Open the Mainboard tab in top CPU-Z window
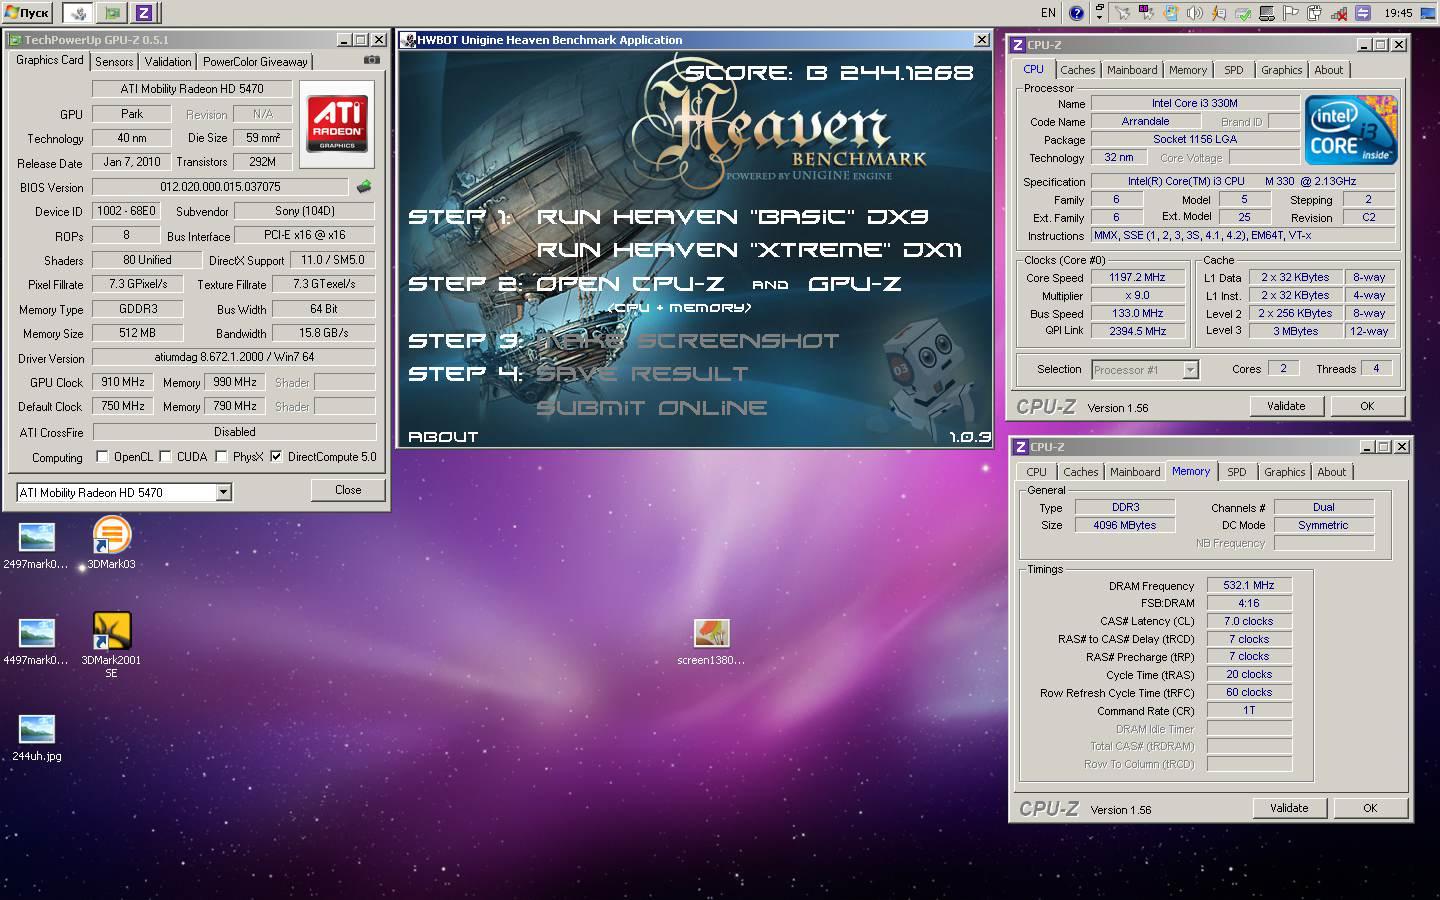Screen dimensions: 1440x900 [1132, 70]
